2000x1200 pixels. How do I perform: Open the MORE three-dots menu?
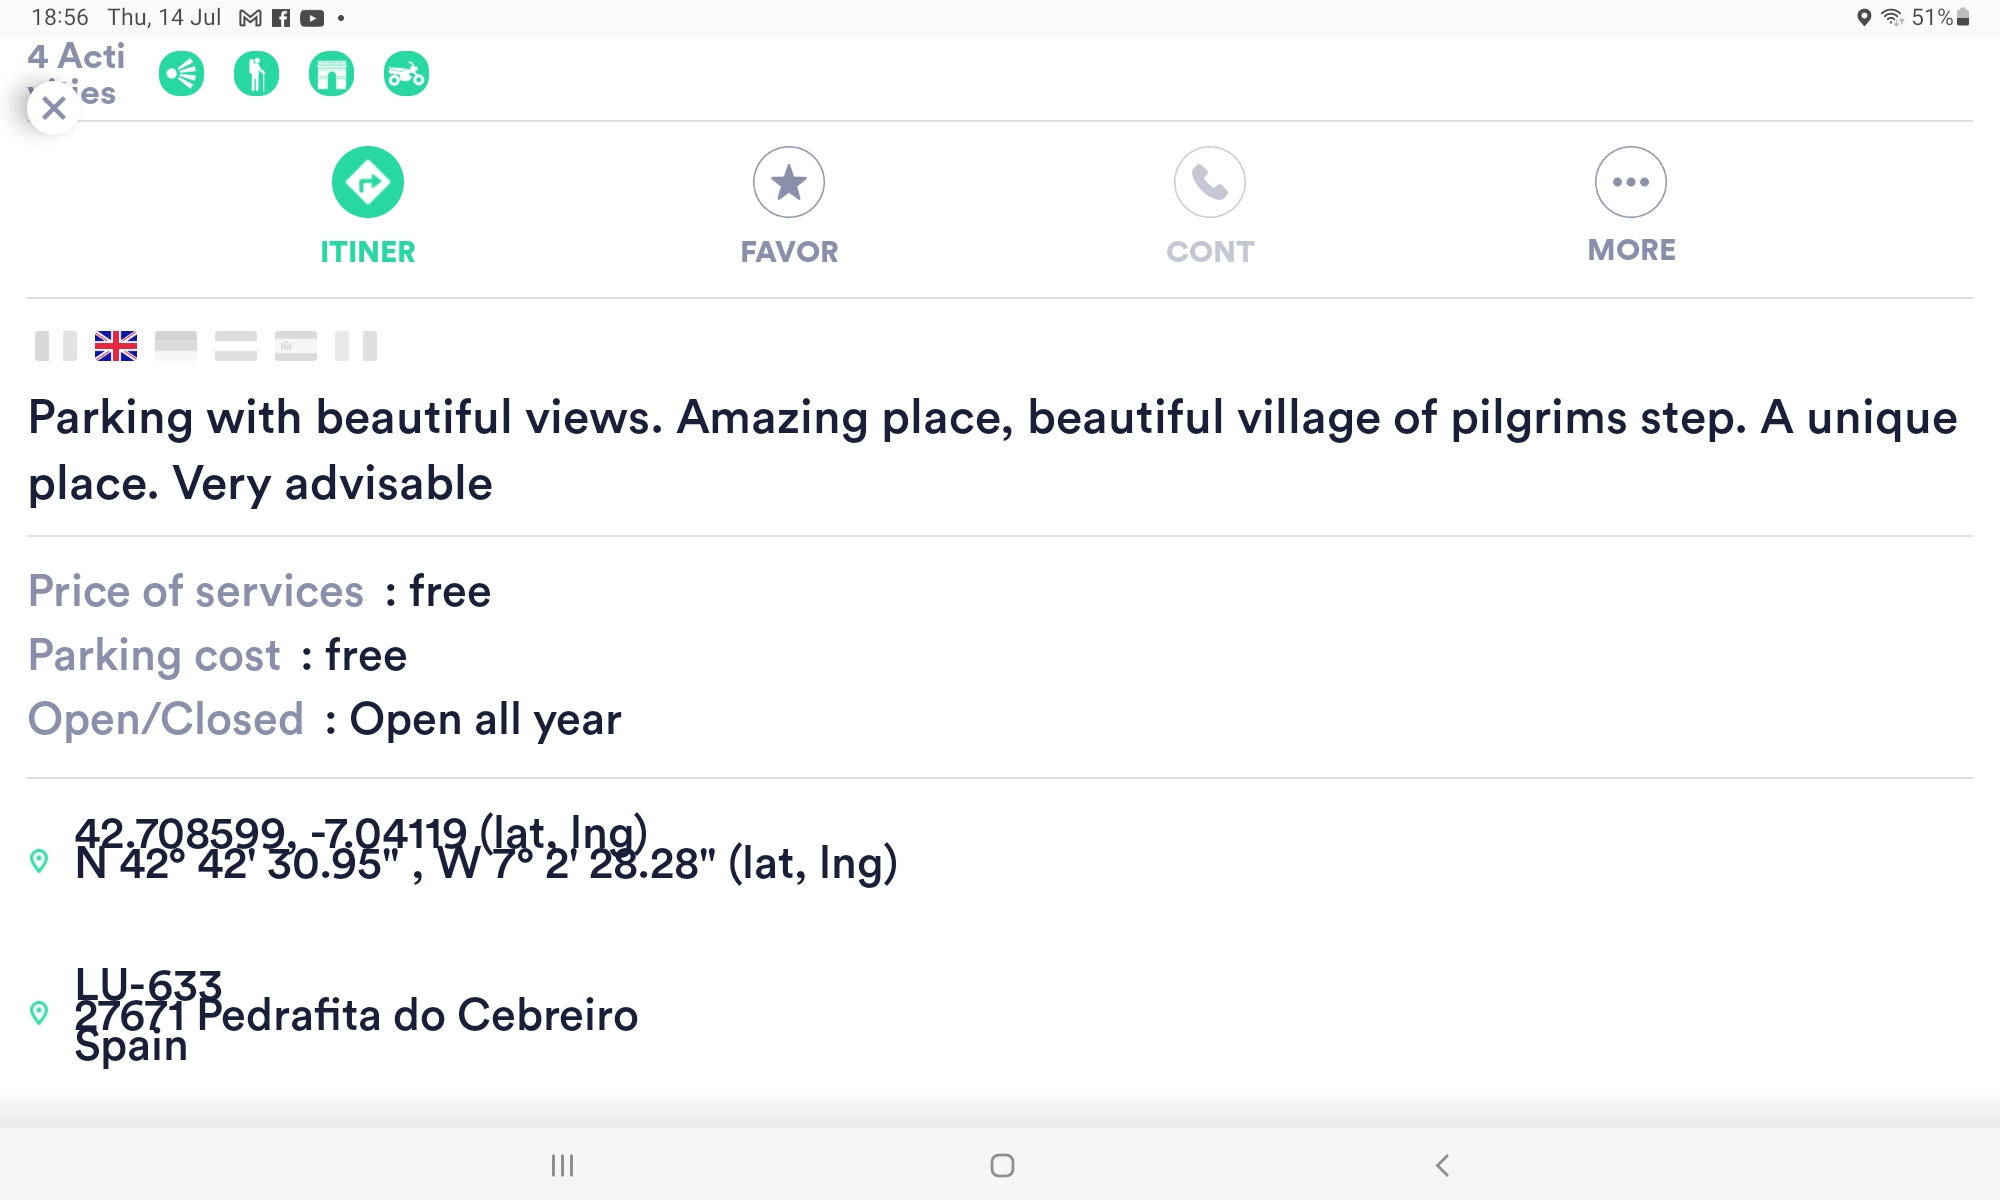click(1631, 182)
